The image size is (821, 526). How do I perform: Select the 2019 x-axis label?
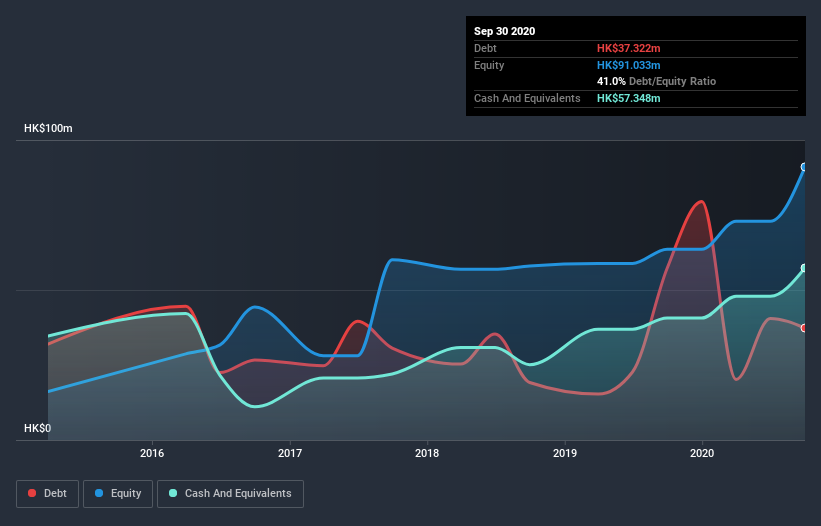click(x=565, y=453)
